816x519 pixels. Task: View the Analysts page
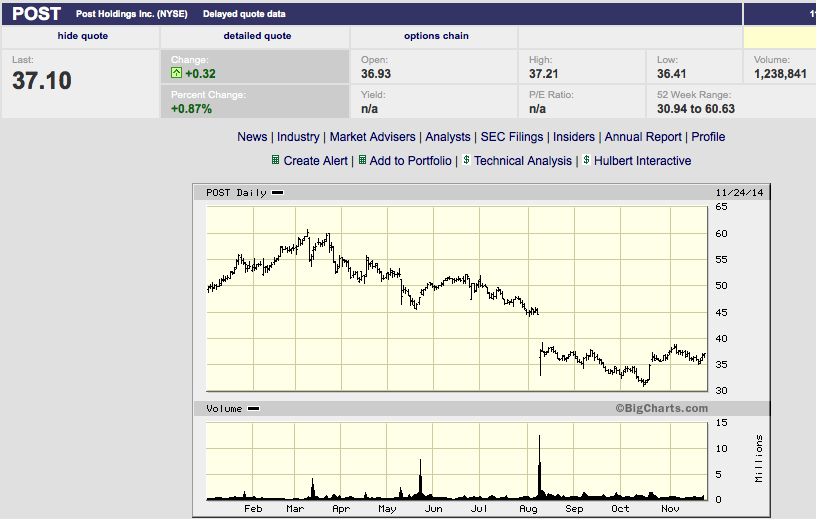click(448, 137)
